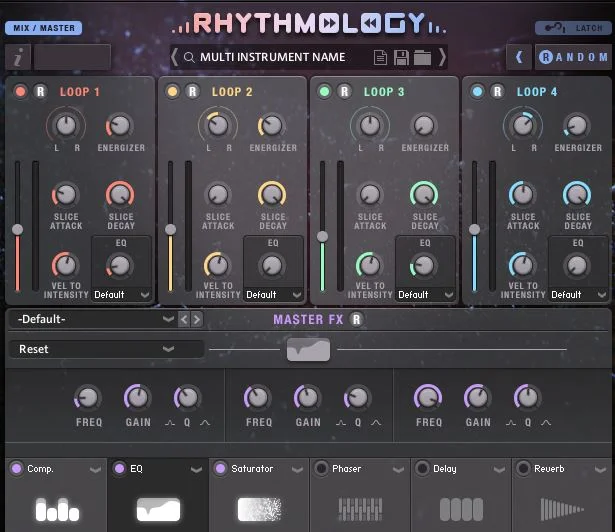Disable the EQ effect power toggle
The width and height of the screenshot is (615, 532).
[119, 468]
